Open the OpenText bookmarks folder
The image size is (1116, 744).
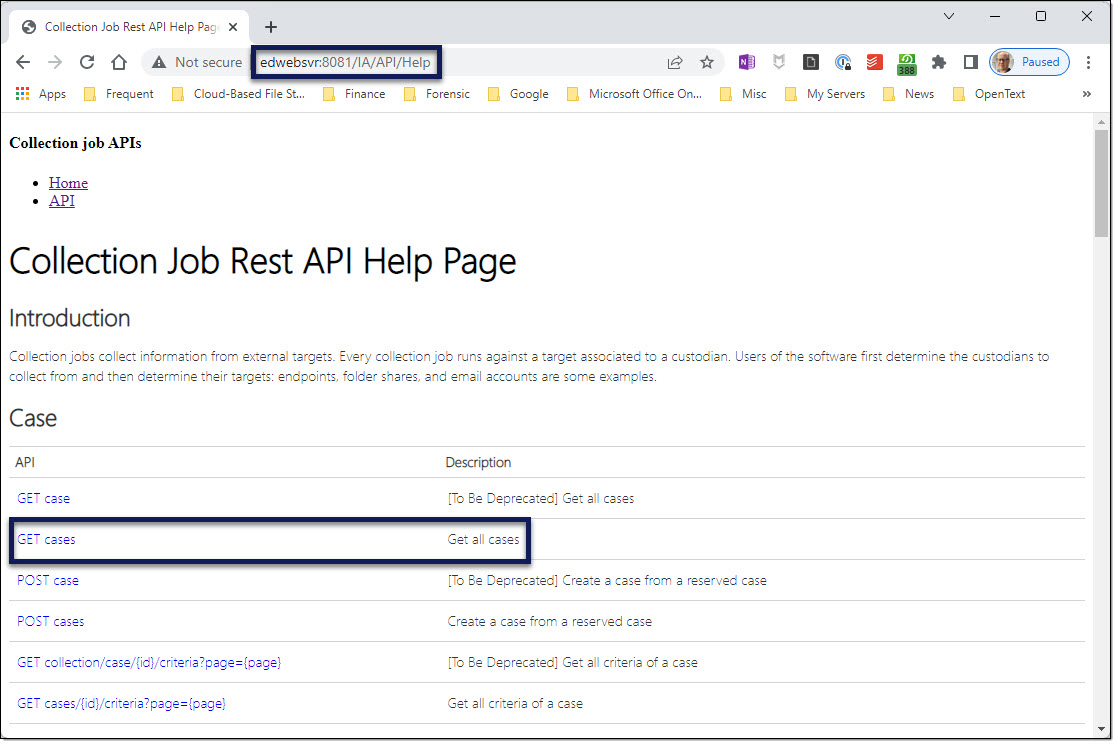989,94
